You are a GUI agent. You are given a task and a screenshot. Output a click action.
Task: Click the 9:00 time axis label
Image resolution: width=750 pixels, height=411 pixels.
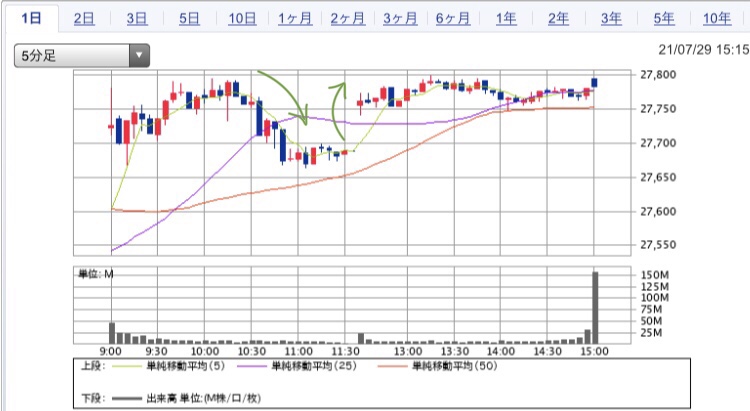point(110,352)
